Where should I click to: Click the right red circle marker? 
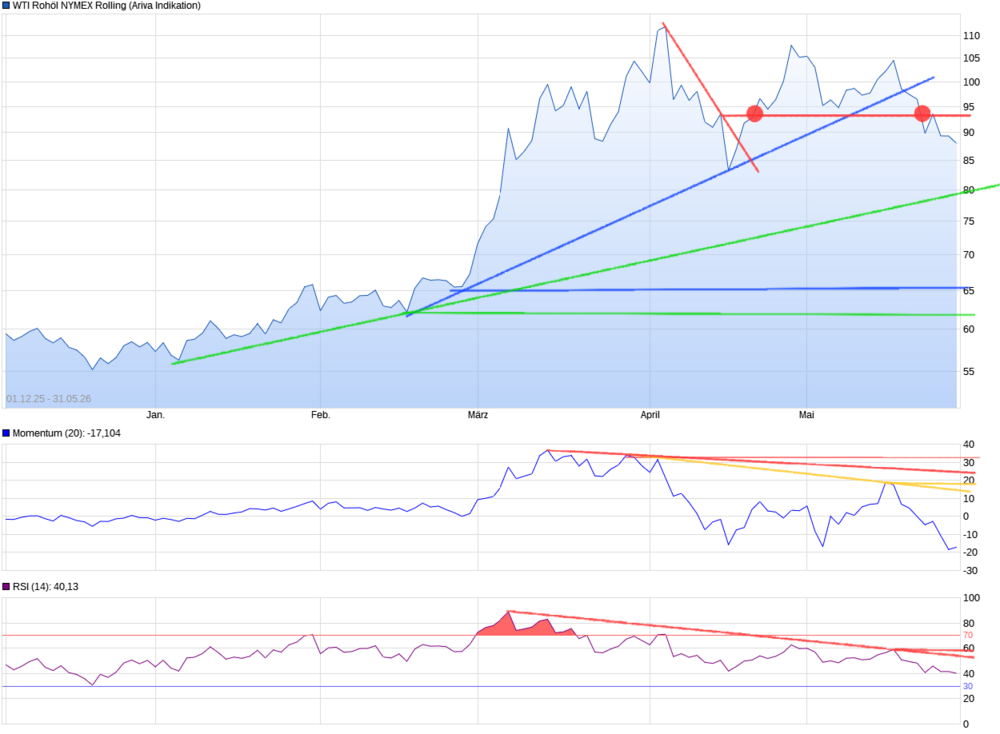(922, 114)
